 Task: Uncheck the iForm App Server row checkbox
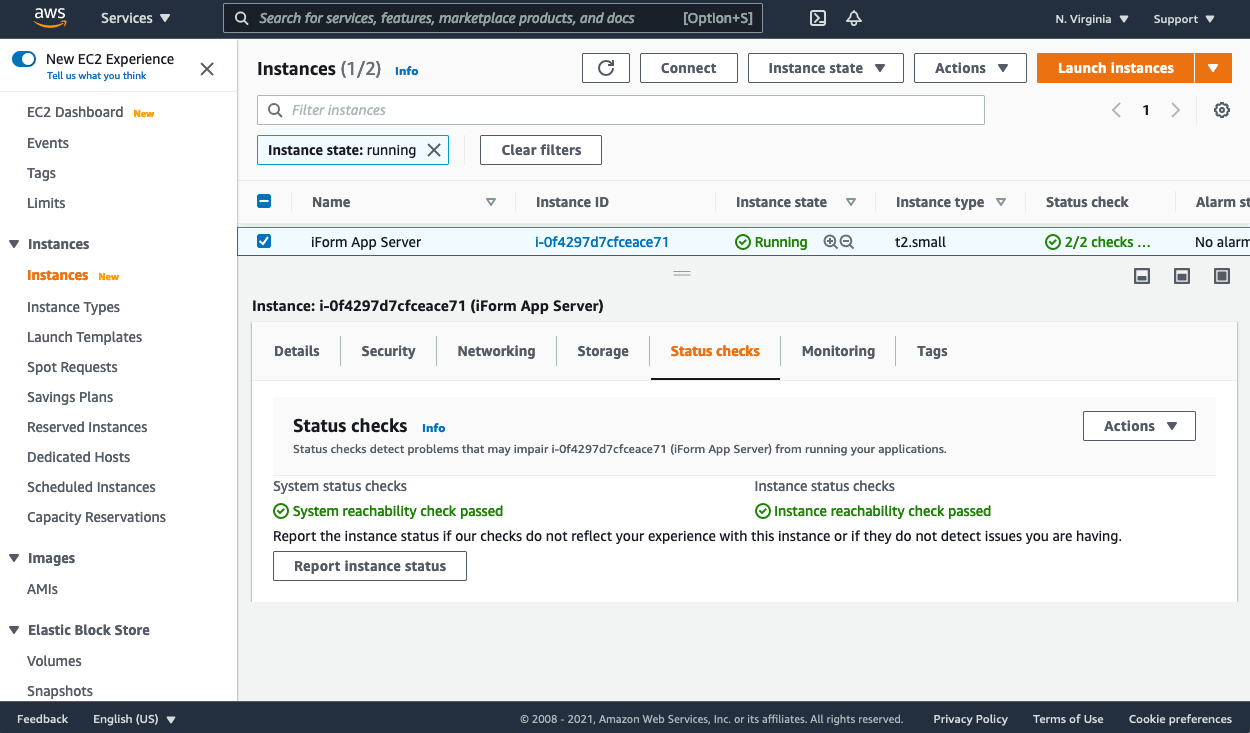pos(264,241)
